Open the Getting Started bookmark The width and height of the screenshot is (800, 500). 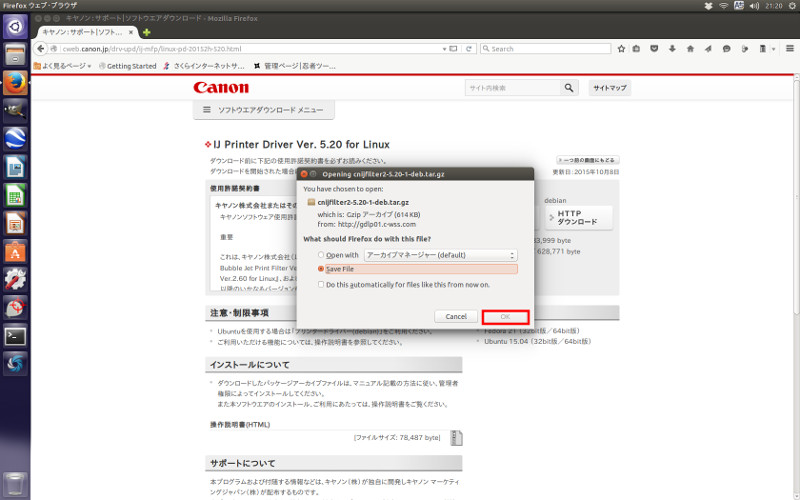click(x=128, y=66)
